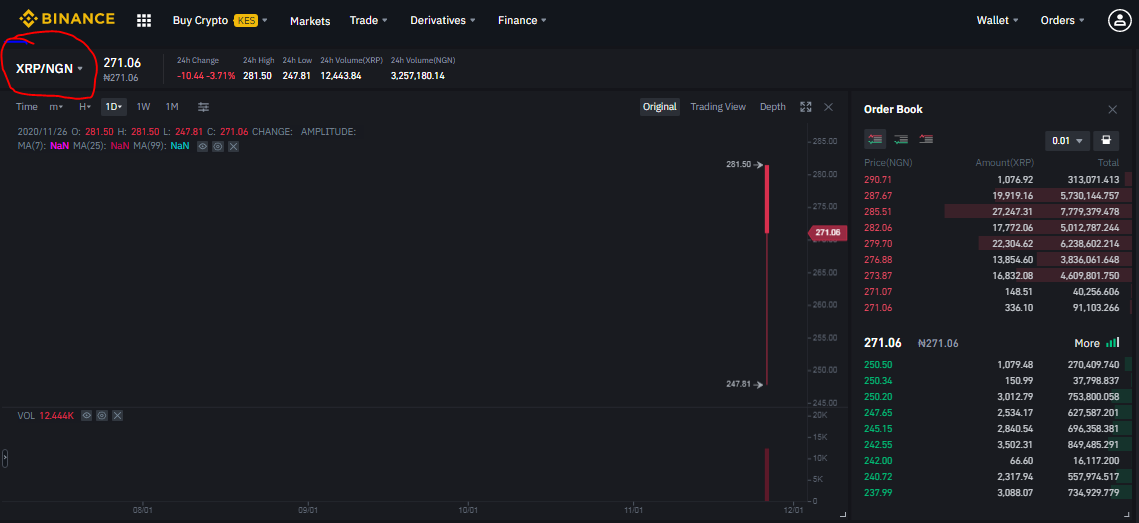Viewport: 1139px width, 523px height.
Task: Click the red volume bar in VOL pane
Action: (766, 474)
